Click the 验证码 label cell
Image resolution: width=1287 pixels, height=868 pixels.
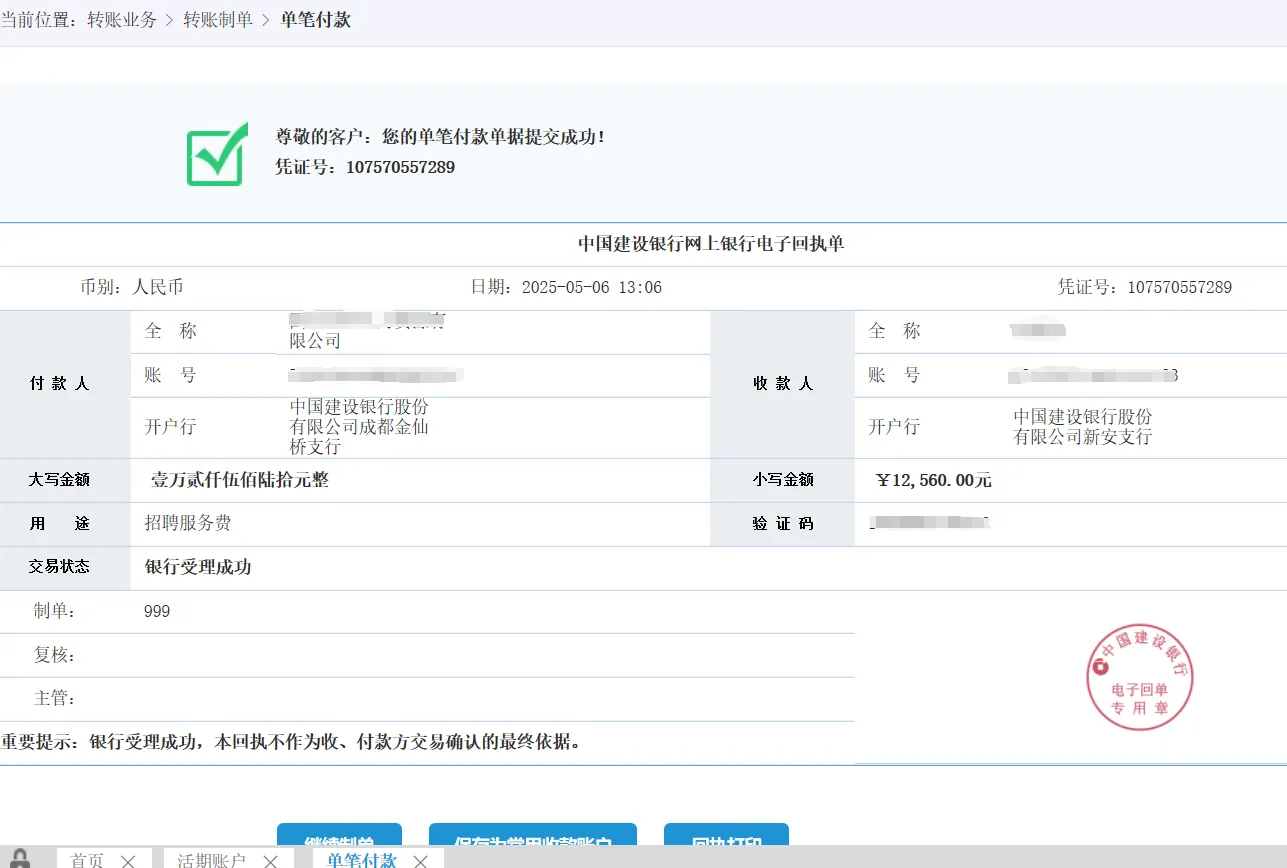783,523
